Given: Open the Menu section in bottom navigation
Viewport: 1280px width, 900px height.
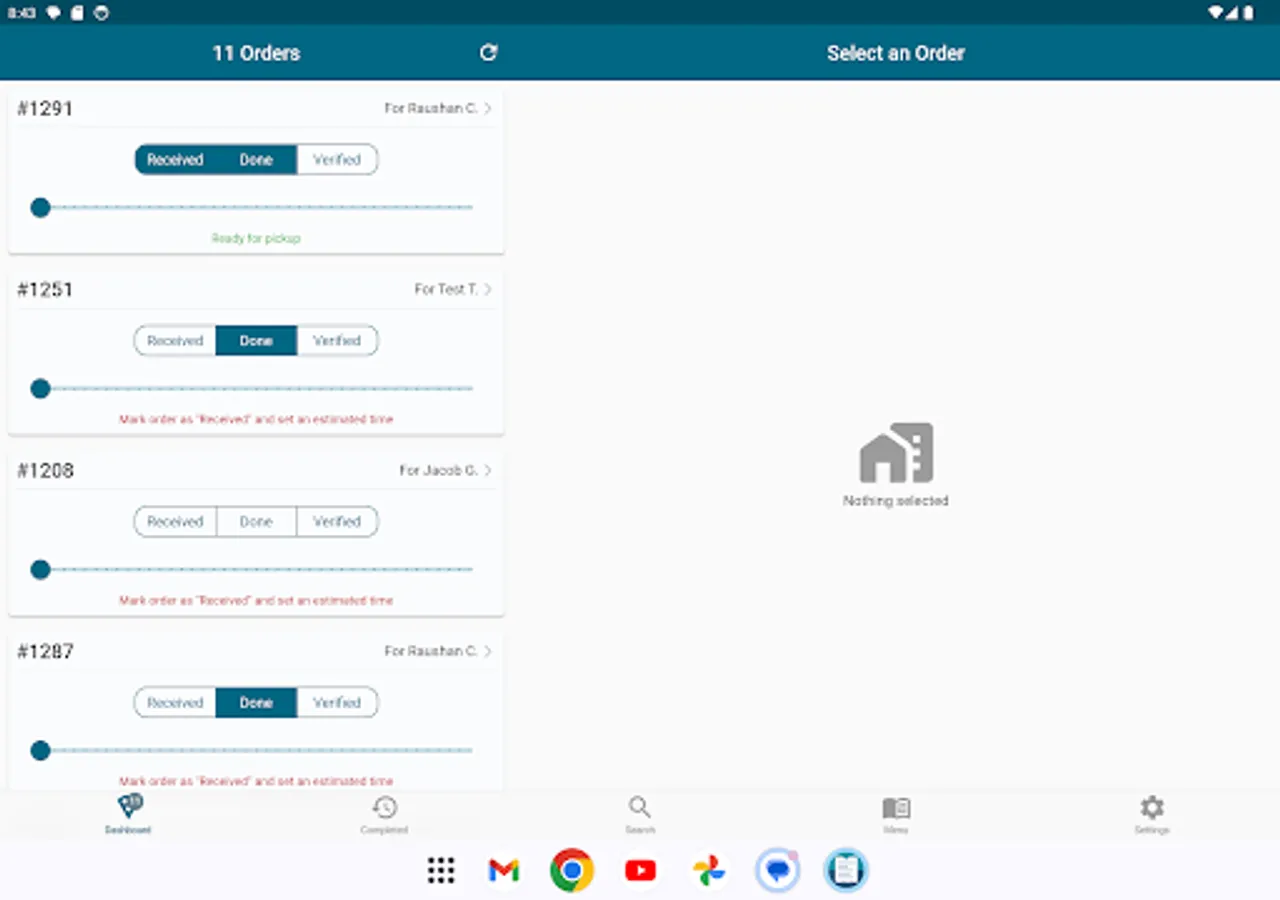Looking at the screenshot, I should click(896, 813).
